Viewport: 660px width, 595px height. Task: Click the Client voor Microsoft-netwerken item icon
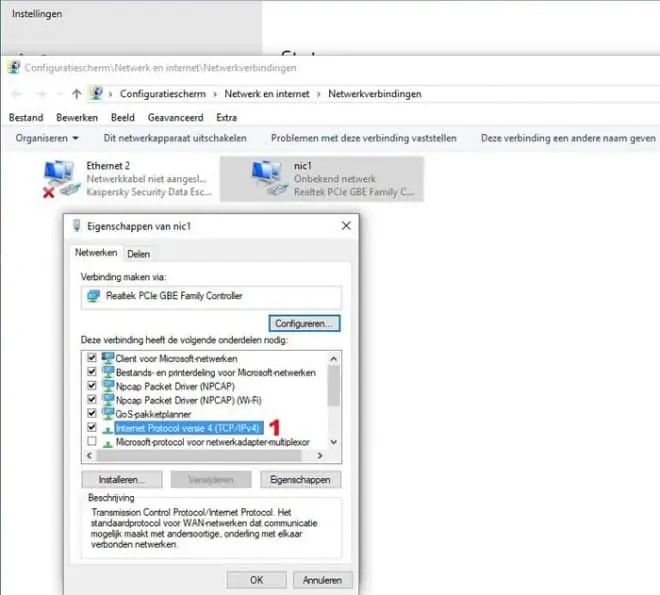(107, 358)
